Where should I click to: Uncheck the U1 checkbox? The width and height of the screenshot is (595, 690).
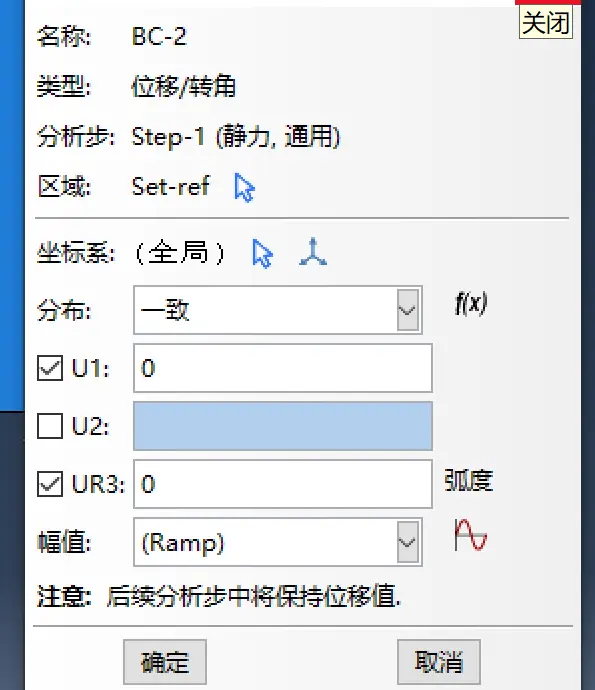pos(50,368)
